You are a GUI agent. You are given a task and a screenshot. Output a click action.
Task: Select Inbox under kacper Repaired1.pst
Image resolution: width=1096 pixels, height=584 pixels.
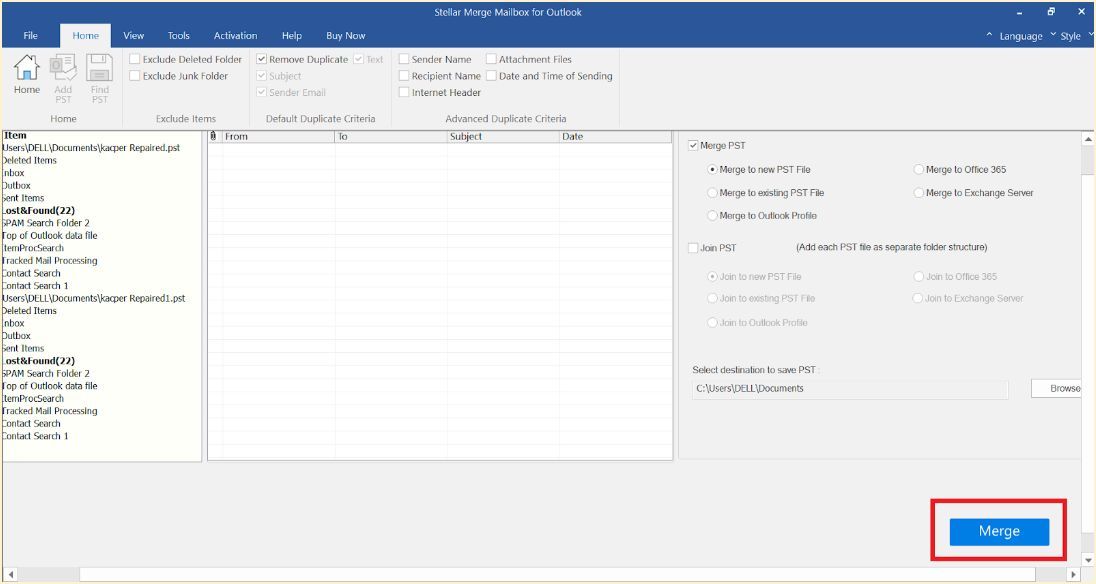point(13,323)
